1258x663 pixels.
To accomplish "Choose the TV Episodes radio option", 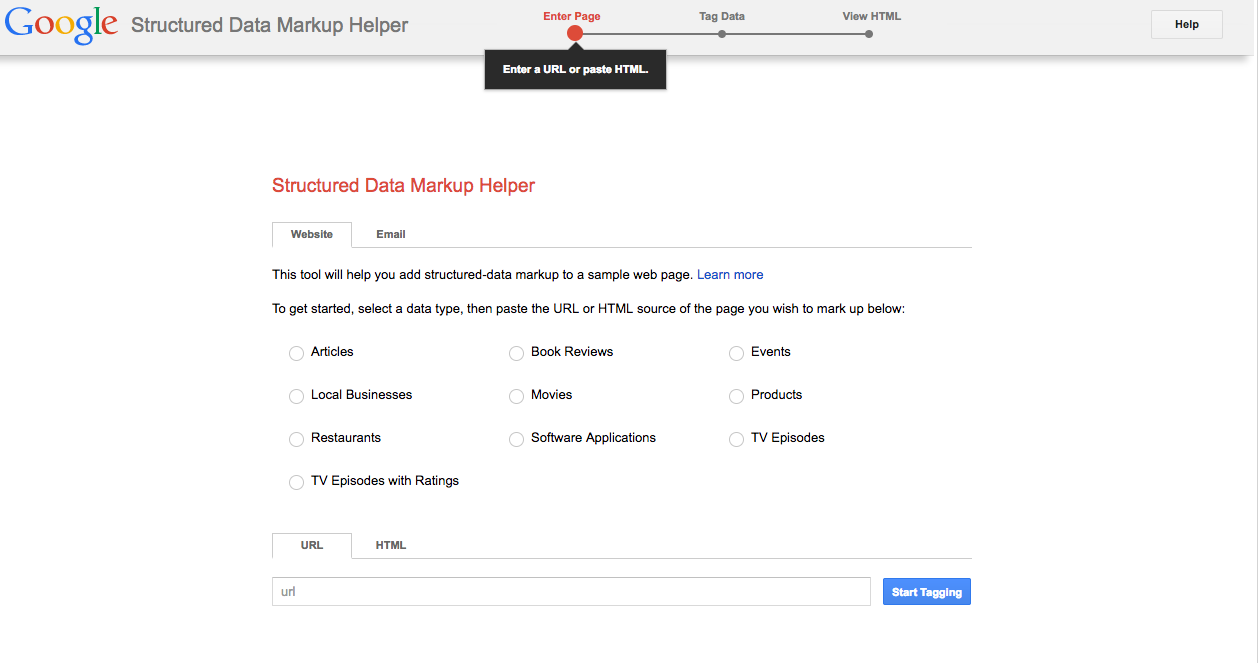I will coord(736,439).
